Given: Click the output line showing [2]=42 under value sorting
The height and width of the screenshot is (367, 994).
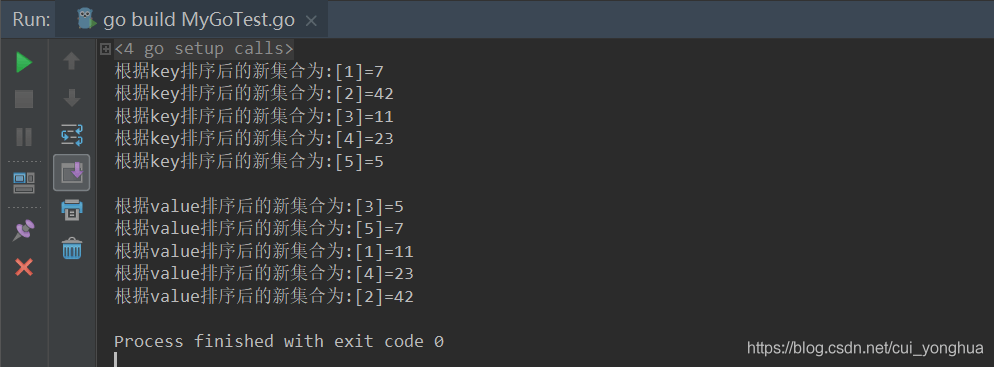Looking at the screenshot, I should 264,296.
